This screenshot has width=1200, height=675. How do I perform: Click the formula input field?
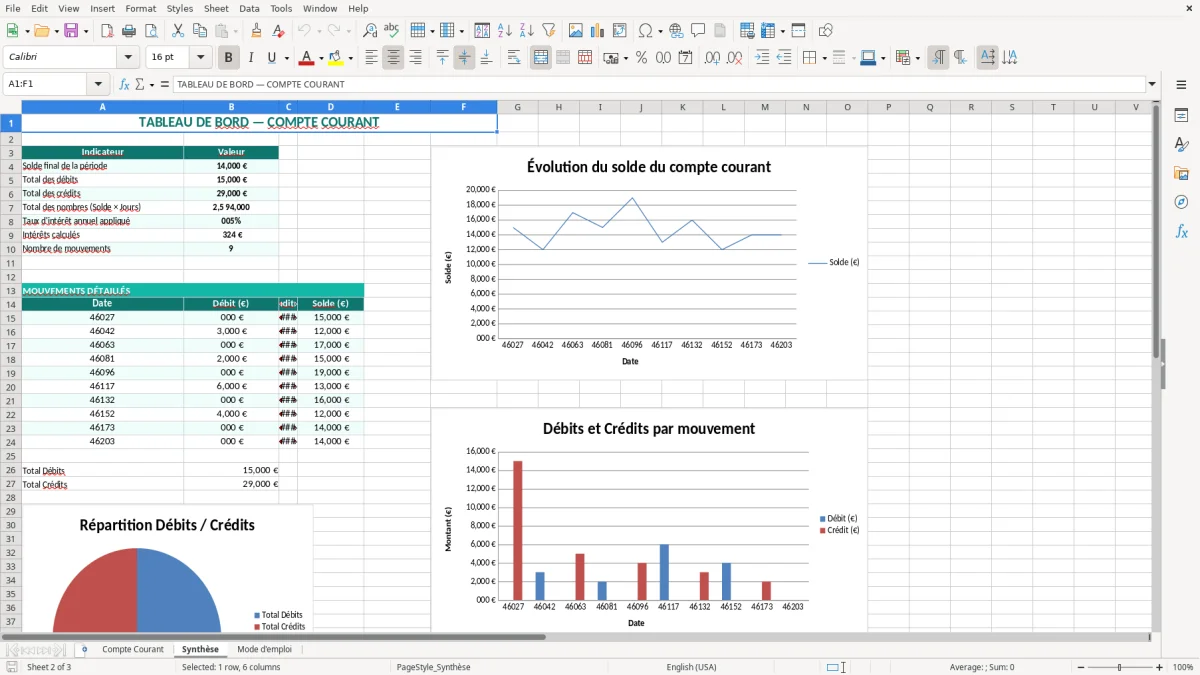(659, 84)
